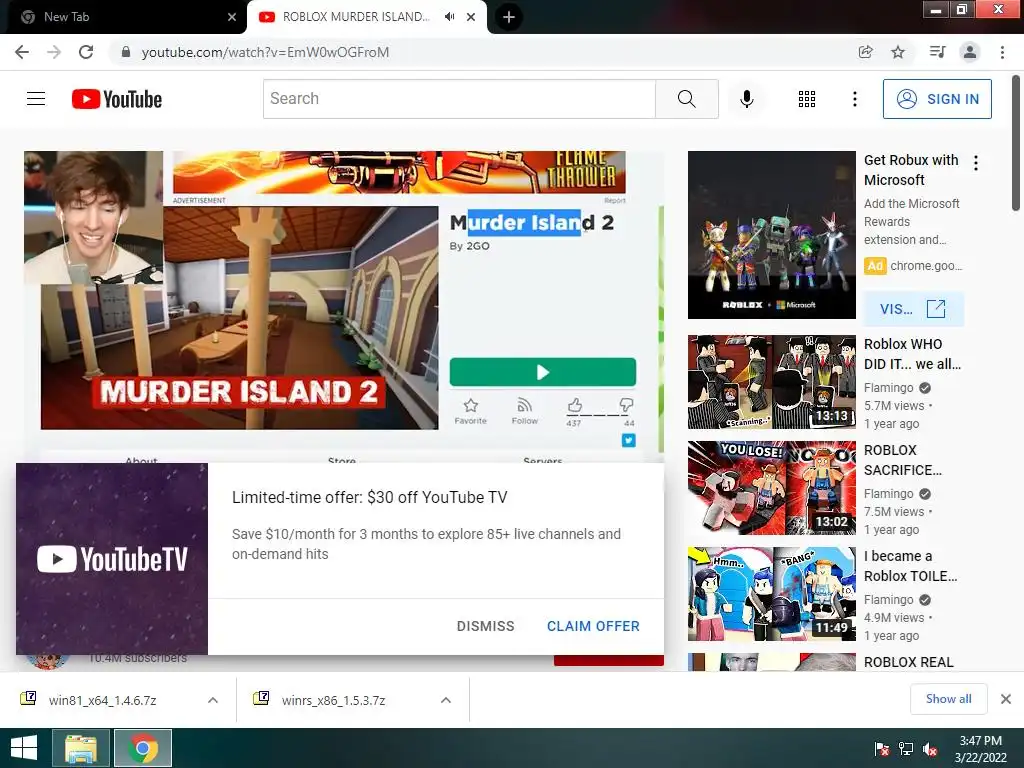Play the 13:02 ROBLOX SACRIFICE thumbnail
Viewport: 1024px width, 768px height.
[x=771, y=488]
